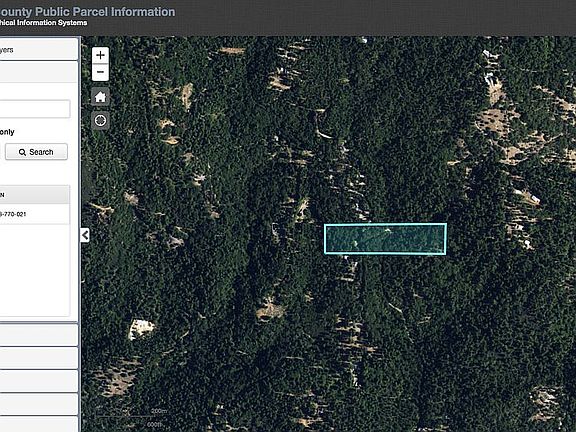576x432 pixels.
Task: Find my location on the map
Action: pyautogui.click(x=100, y=120)
